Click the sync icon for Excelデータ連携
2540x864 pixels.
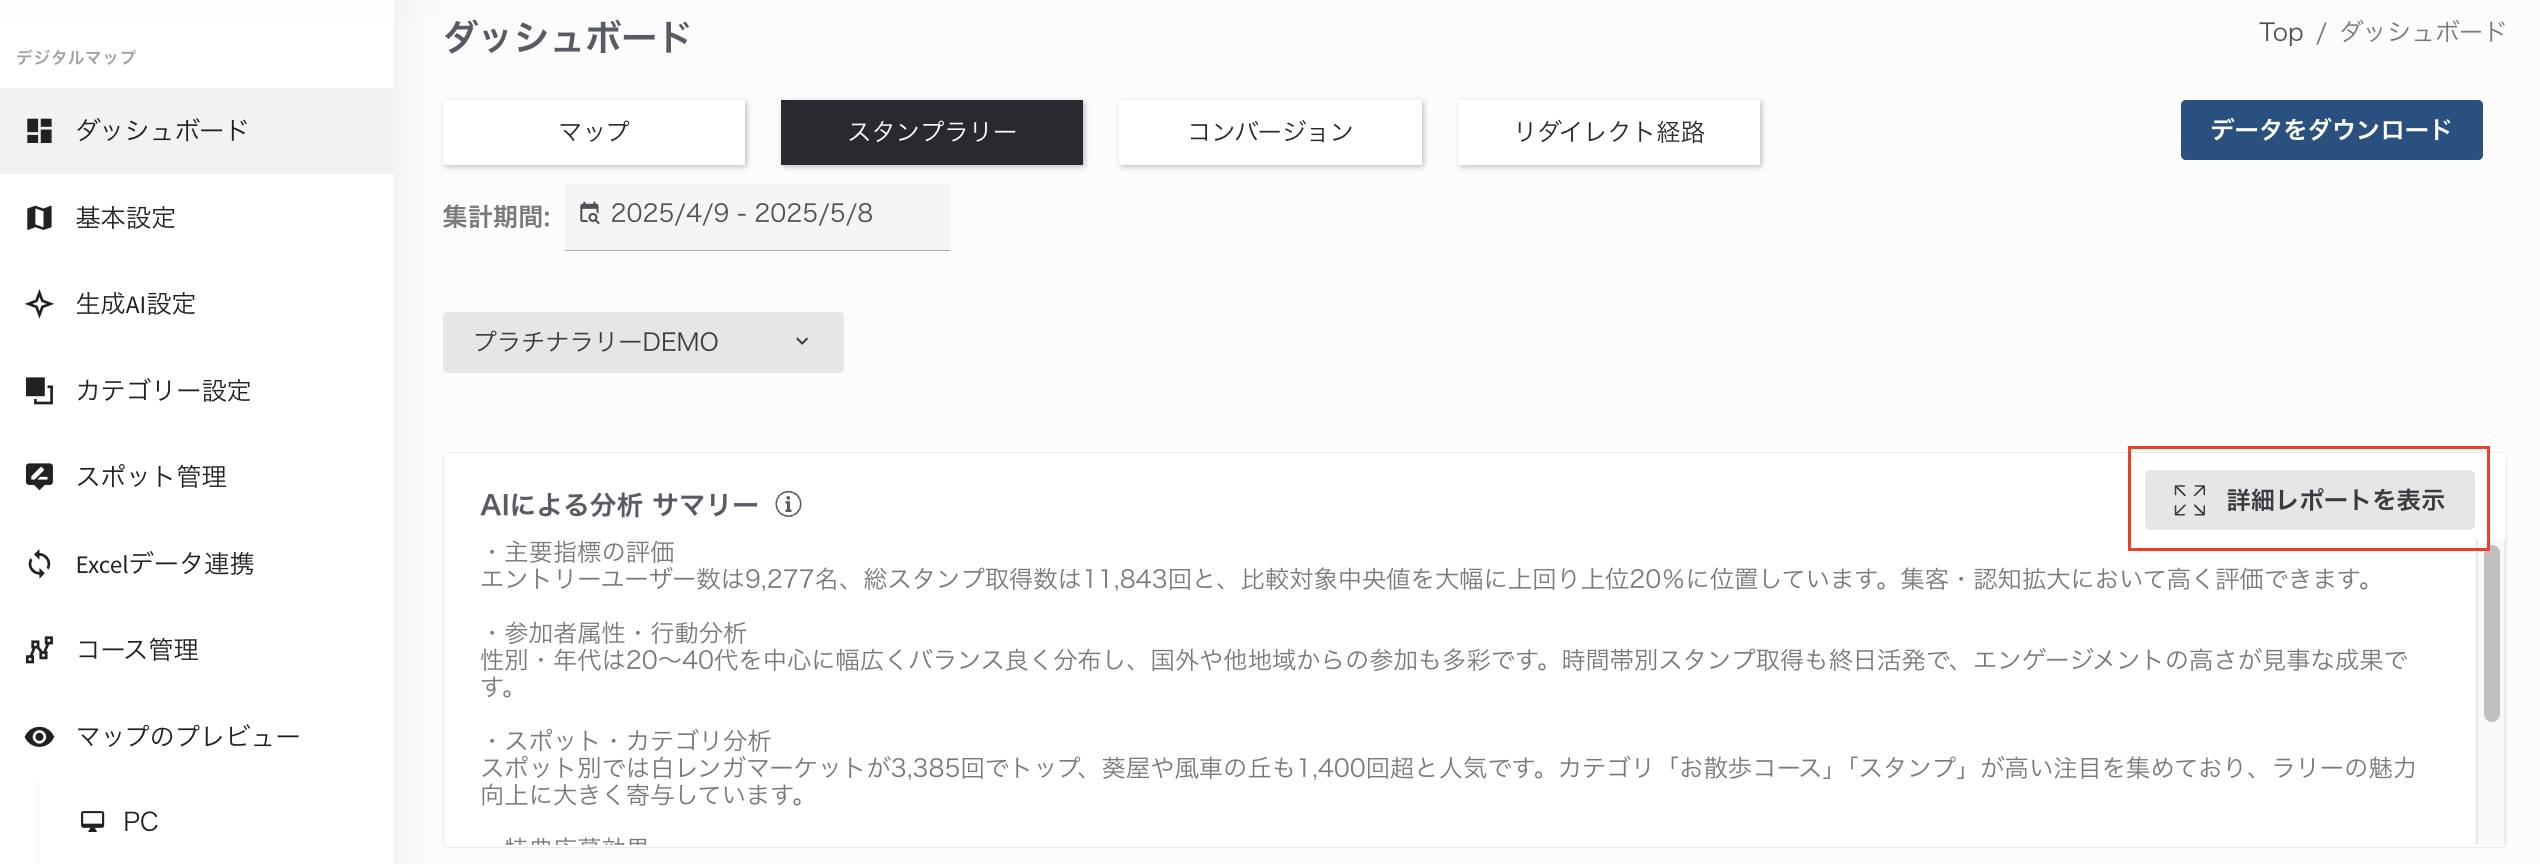pos(39,564)
